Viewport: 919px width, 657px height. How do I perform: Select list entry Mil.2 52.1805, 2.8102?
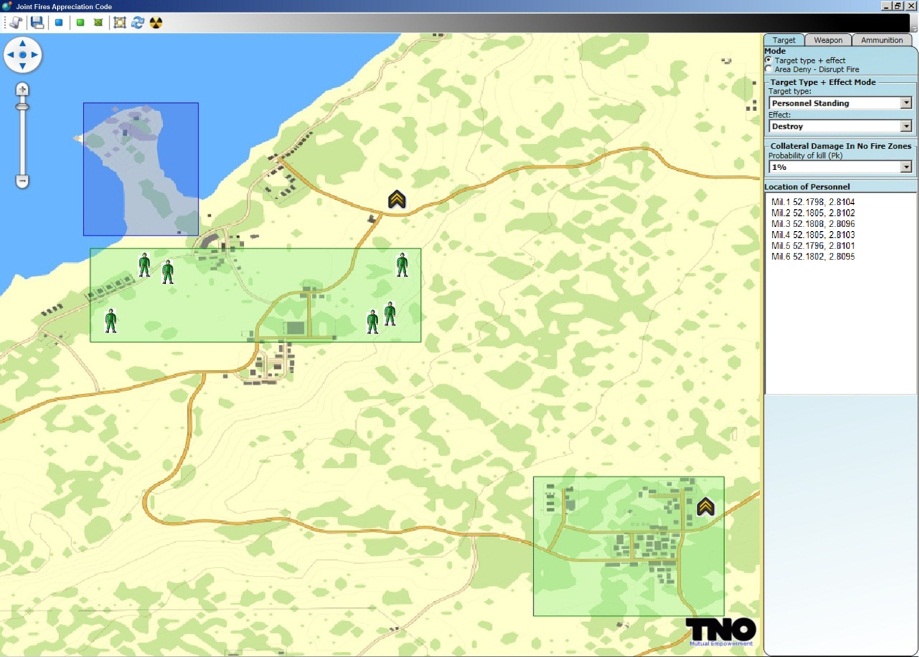[x=813, y=213]
